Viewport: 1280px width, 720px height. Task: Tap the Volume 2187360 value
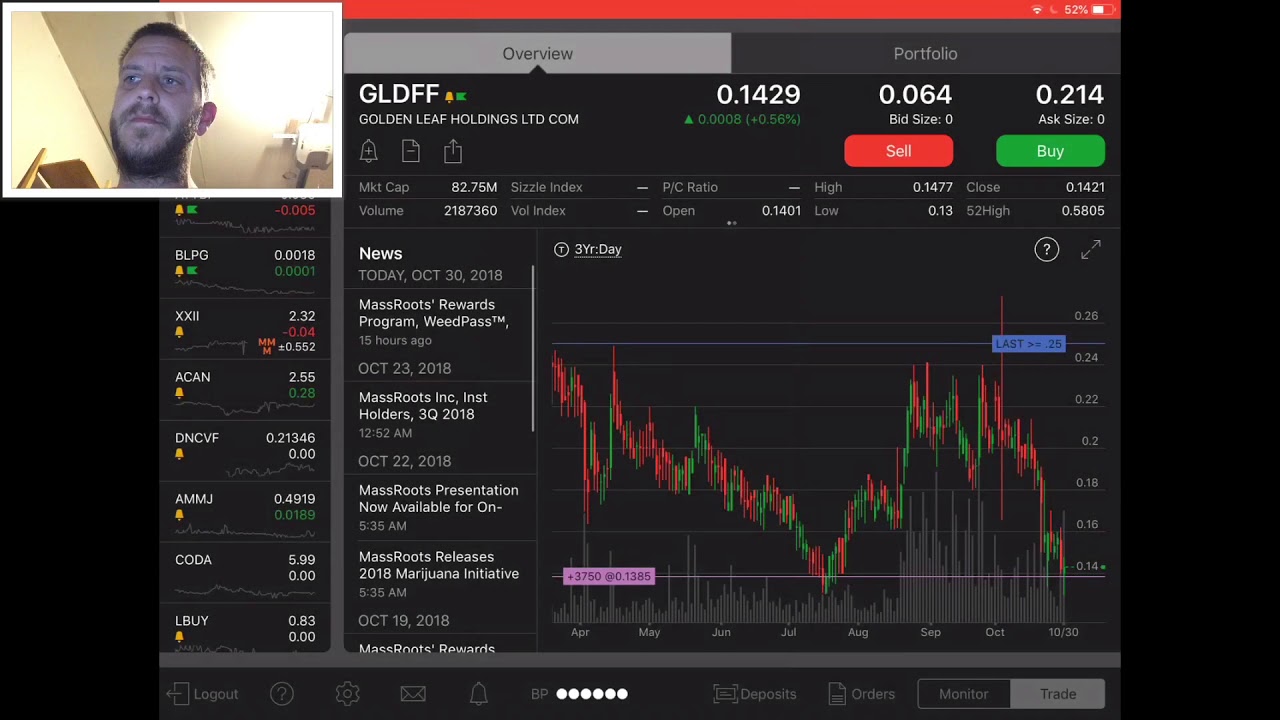[x=470, y=211]
